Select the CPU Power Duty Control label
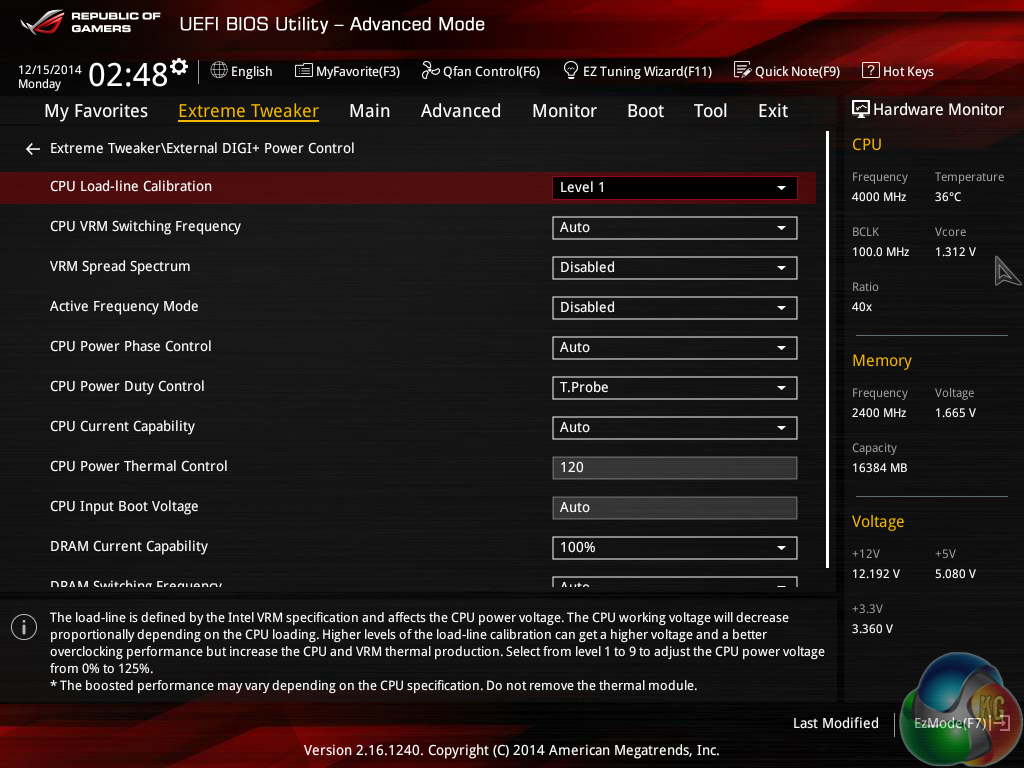Viewport: 1024px width, 768px height. pos(127,387)
